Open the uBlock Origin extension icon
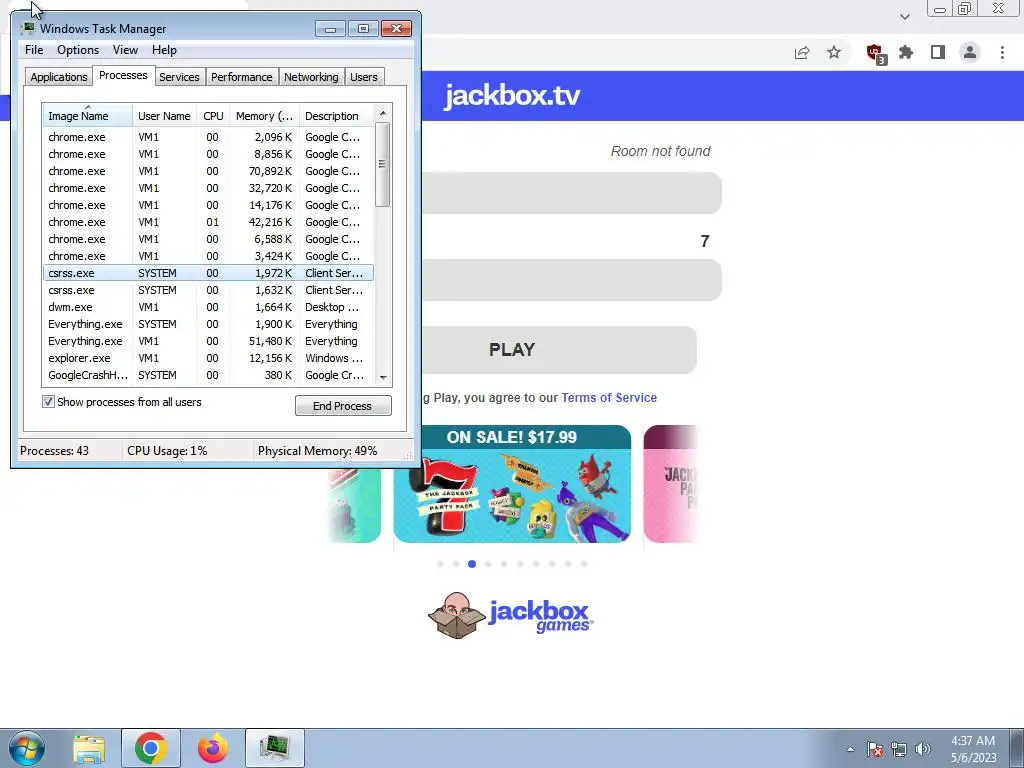Viewport: 1024px width, 768px height. 876,54
